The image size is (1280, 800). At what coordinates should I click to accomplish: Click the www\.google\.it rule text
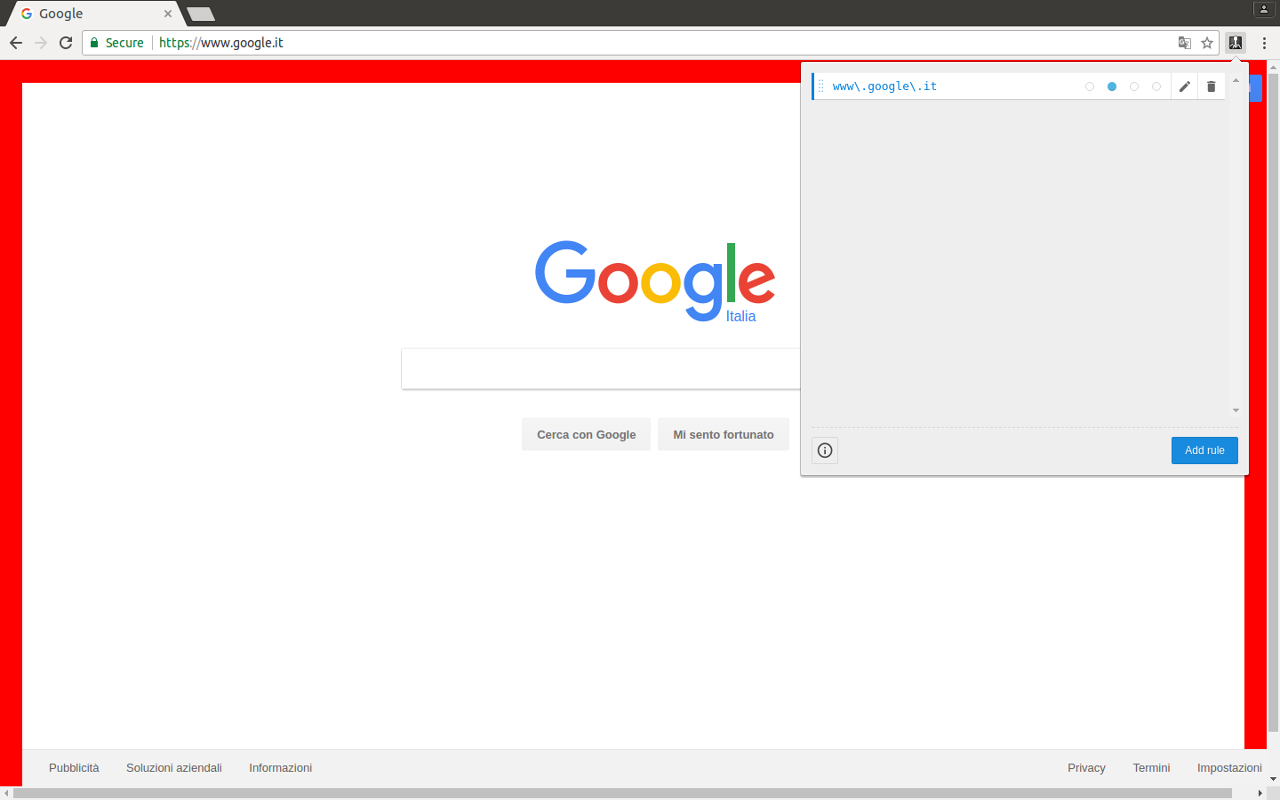[885, 87]
